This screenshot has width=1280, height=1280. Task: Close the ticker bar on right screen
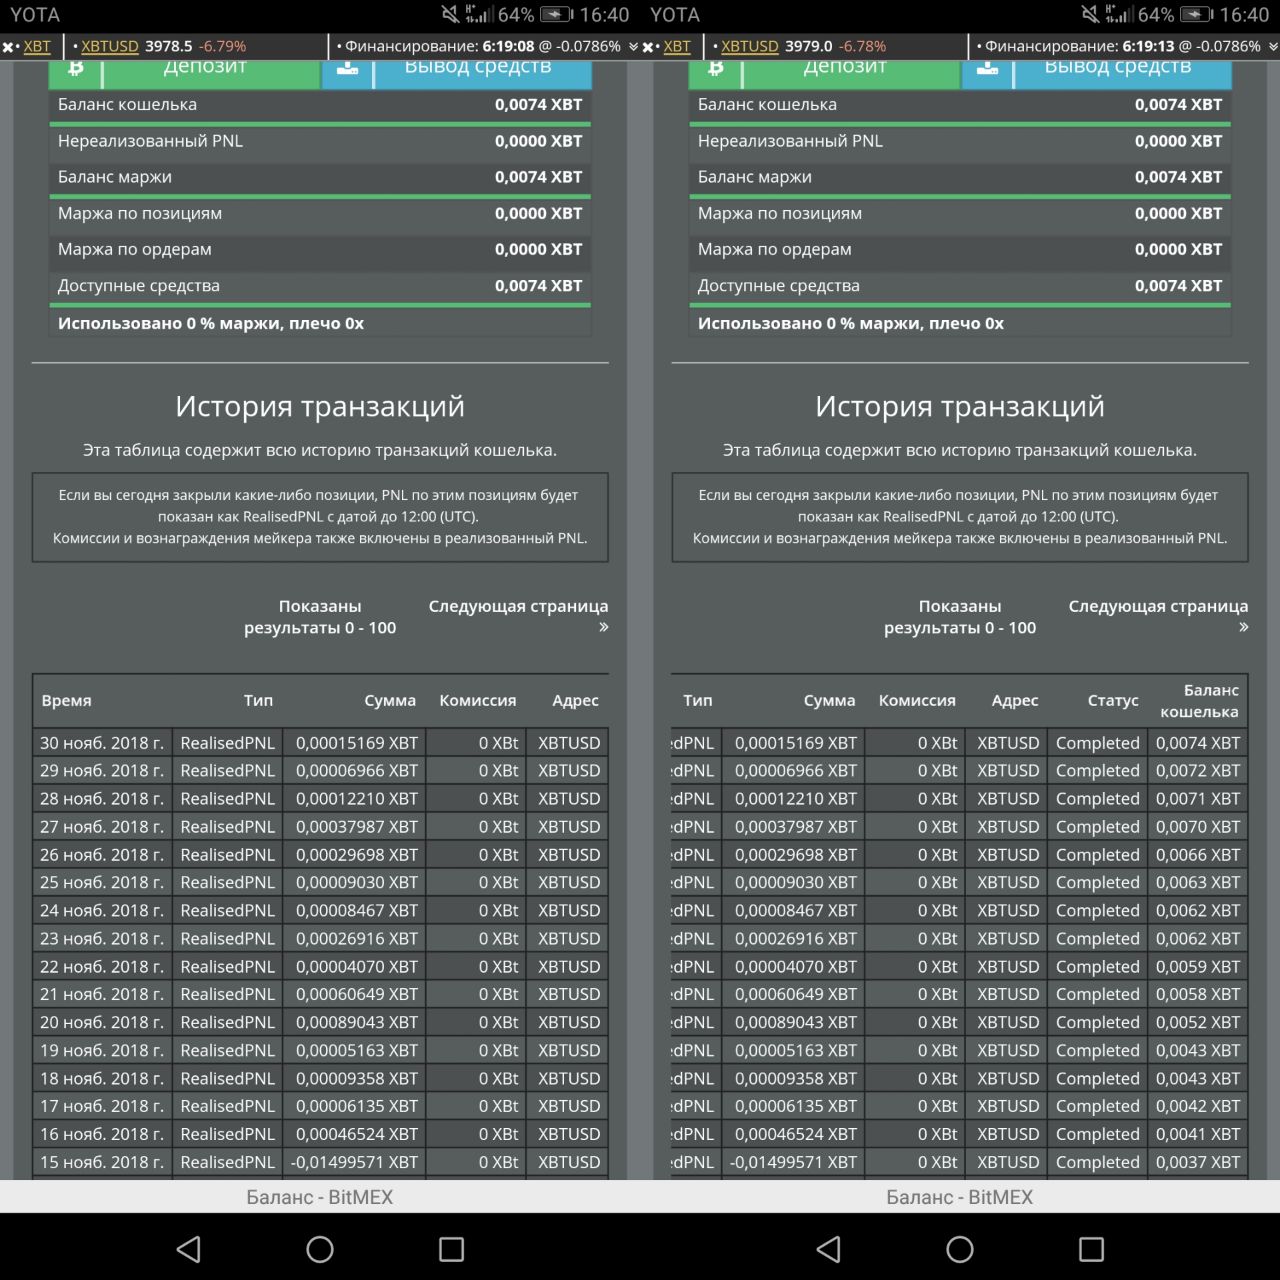(x=647, y=47)
